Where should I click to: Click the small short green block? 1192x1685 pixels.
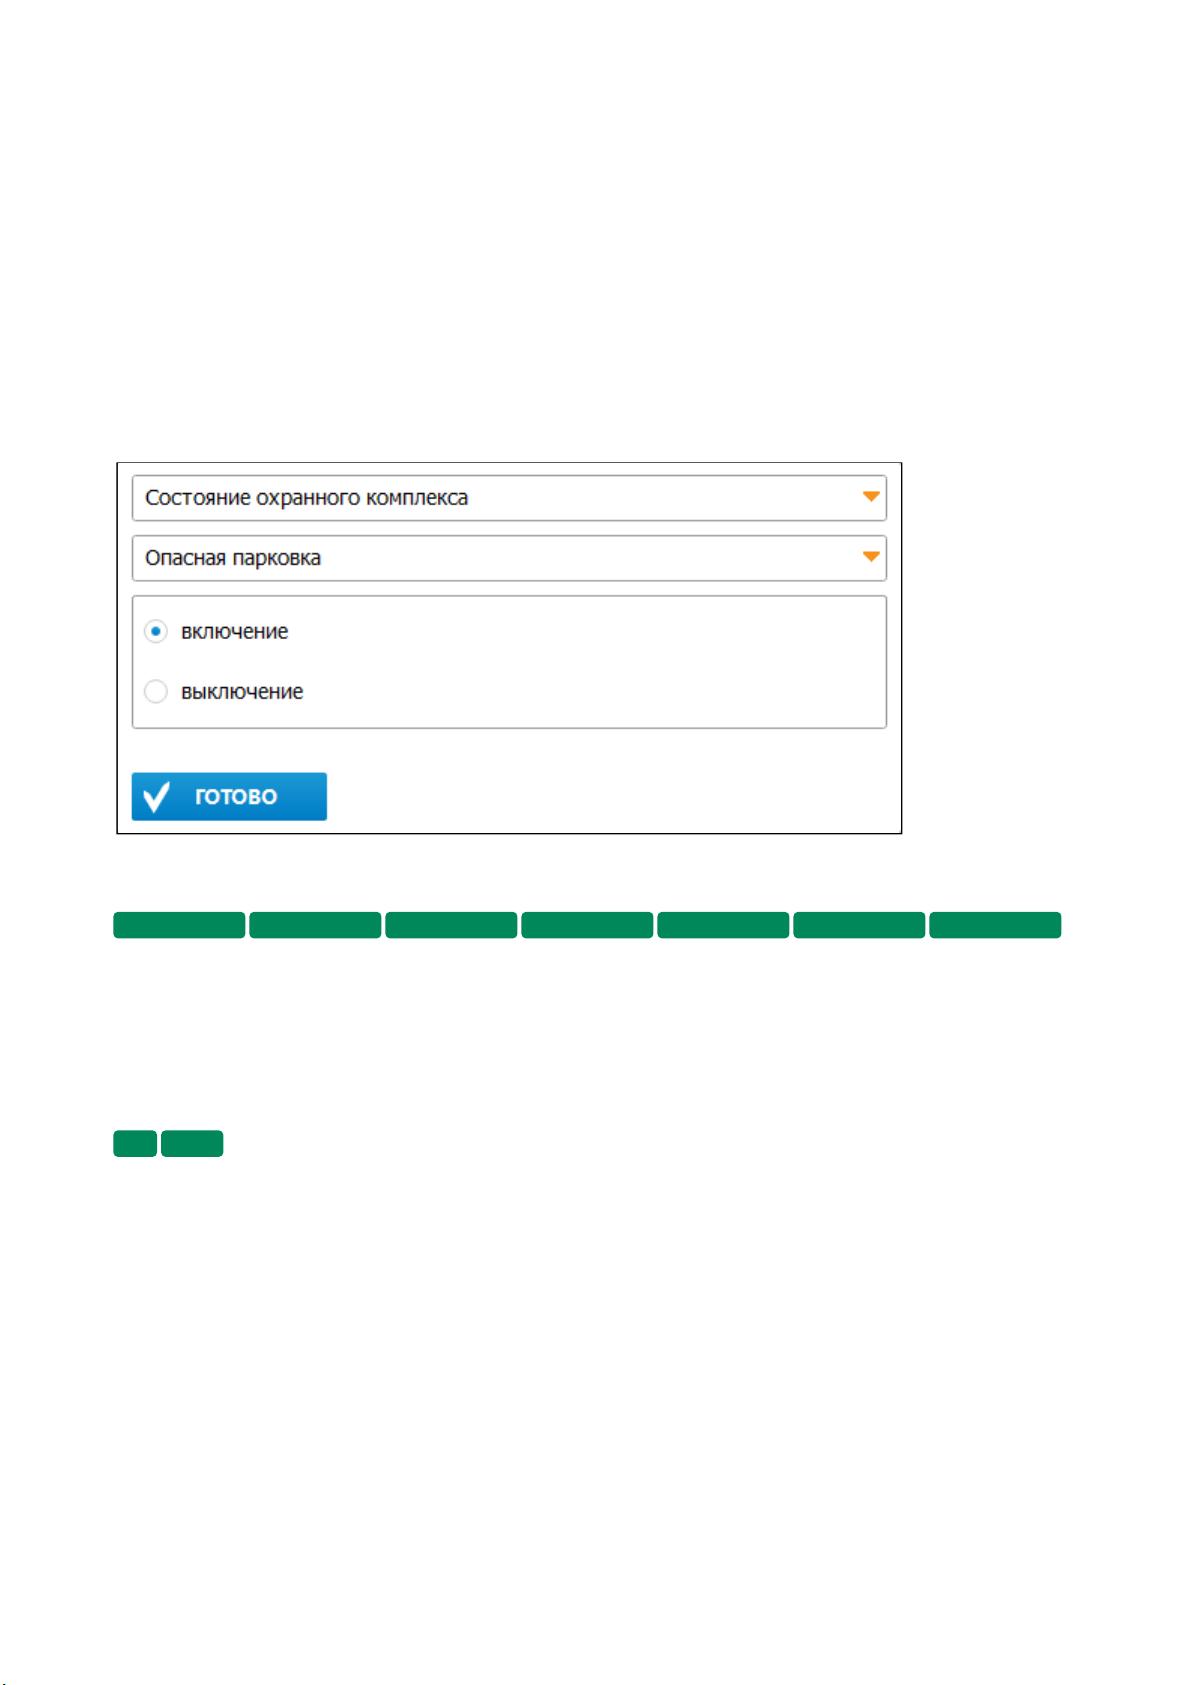pyautogui.click(x=135, y=1143)
